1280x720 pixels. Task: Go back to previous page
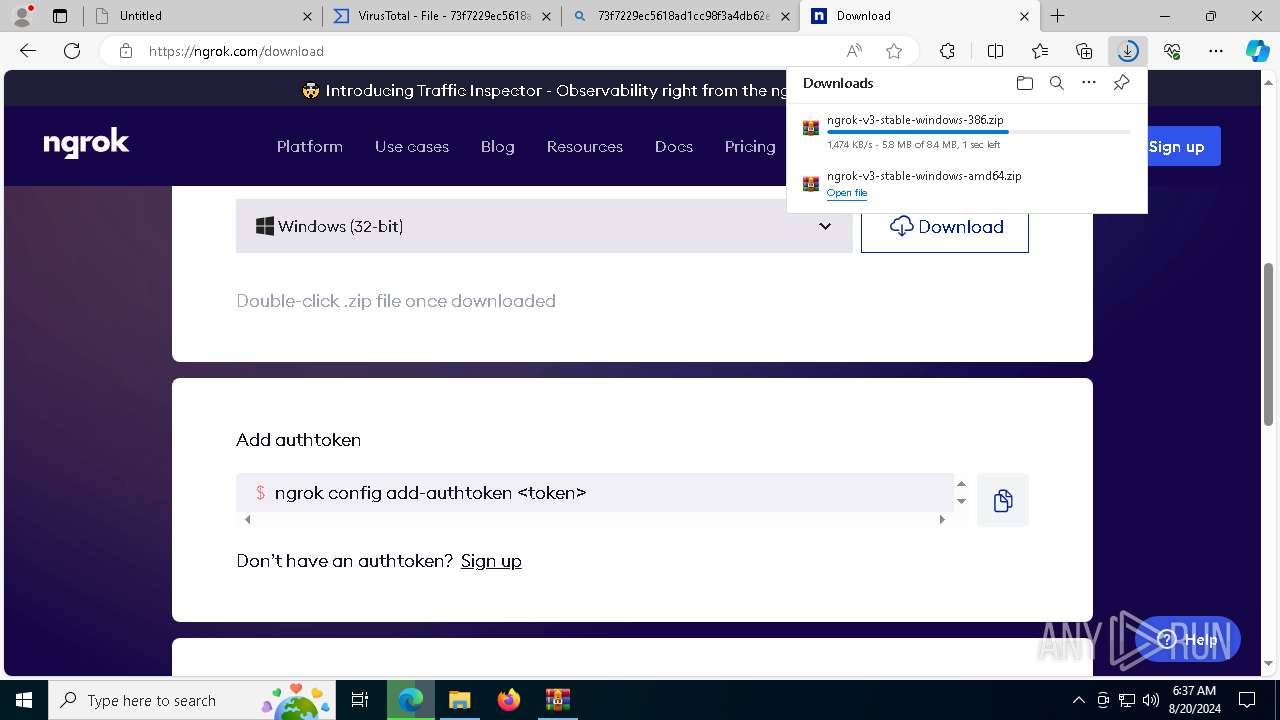pyautogui.click(x=28, y=51)
